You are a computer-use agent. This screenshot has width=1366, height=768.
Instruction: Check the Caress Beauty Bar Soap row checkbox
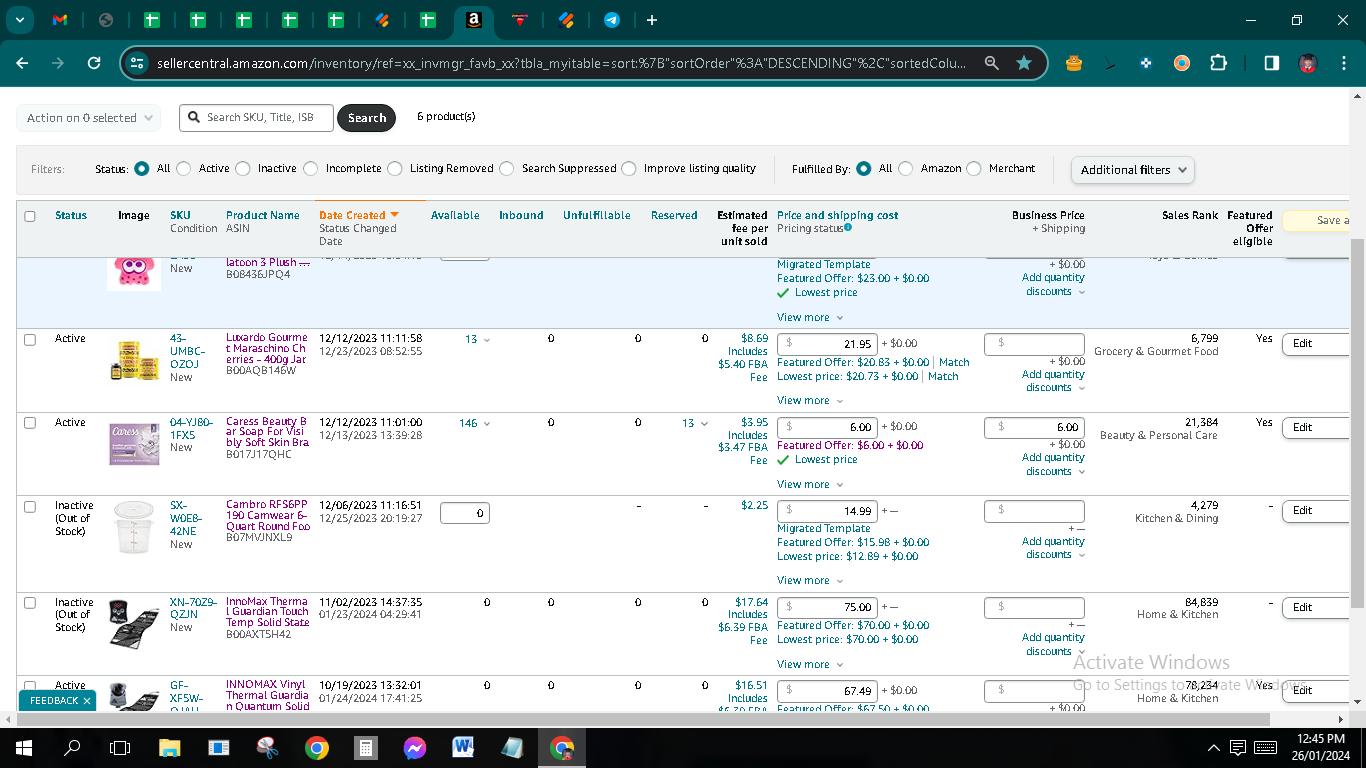coord(30,423)
